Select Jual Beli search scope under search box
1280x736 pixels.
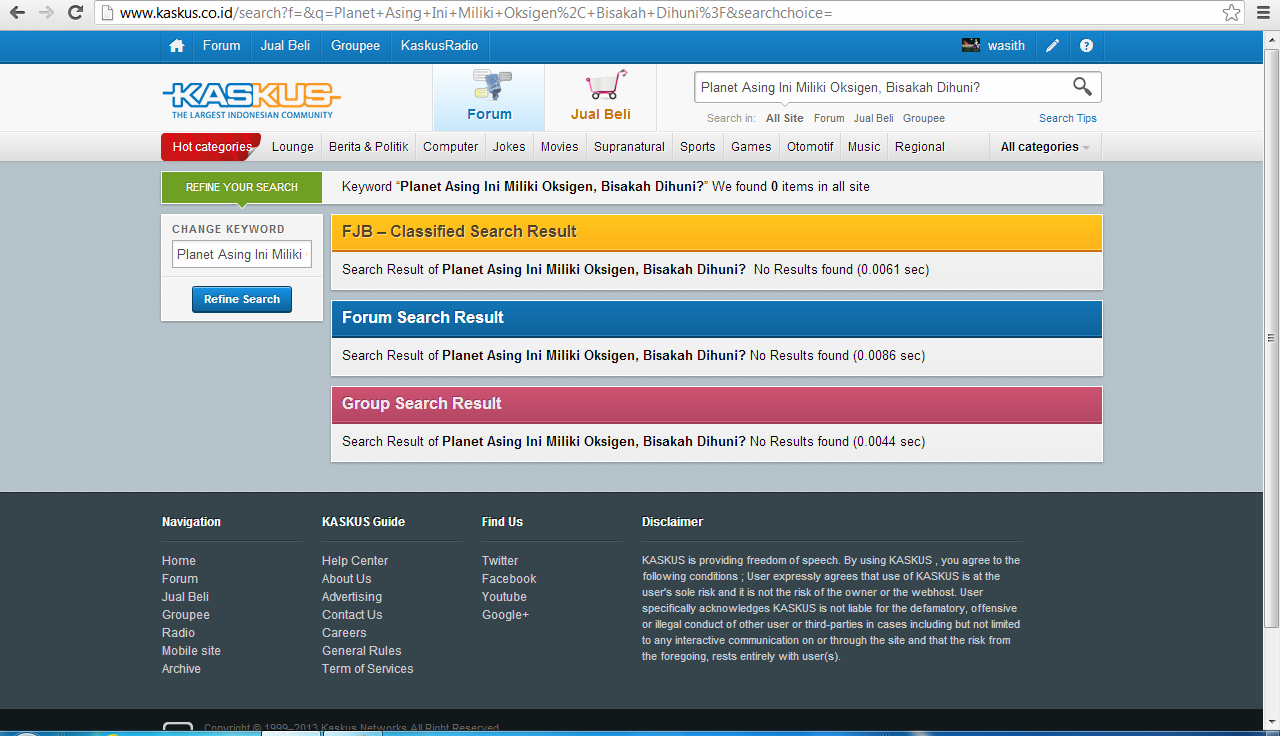(x=874, y=118)
